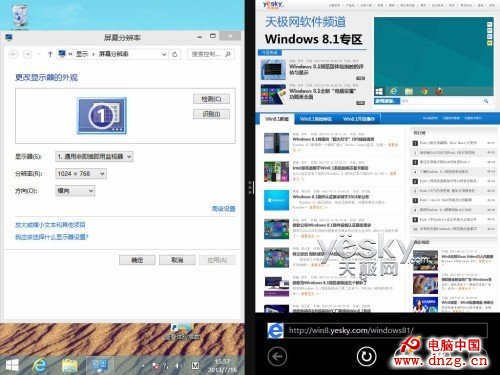Switch to the Win8.1系统技巧 tab
500x375 pixels.
point(316,119)
